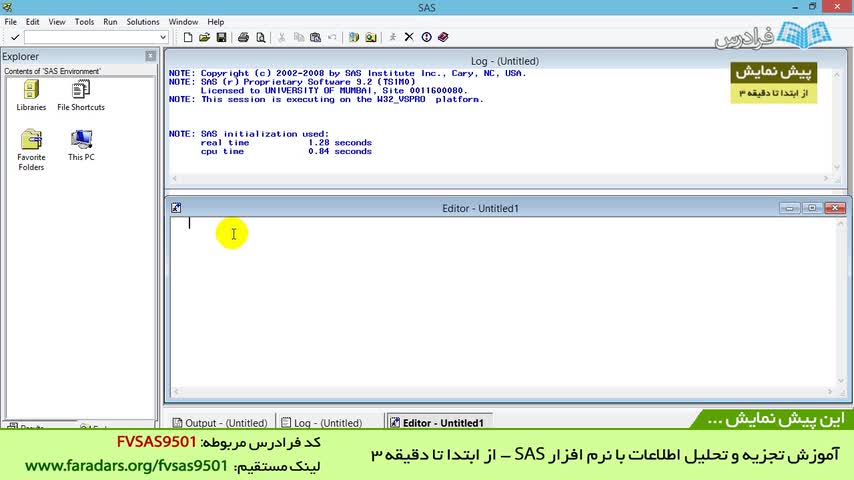Switch to the Output - (Untitled) tab

220,423
